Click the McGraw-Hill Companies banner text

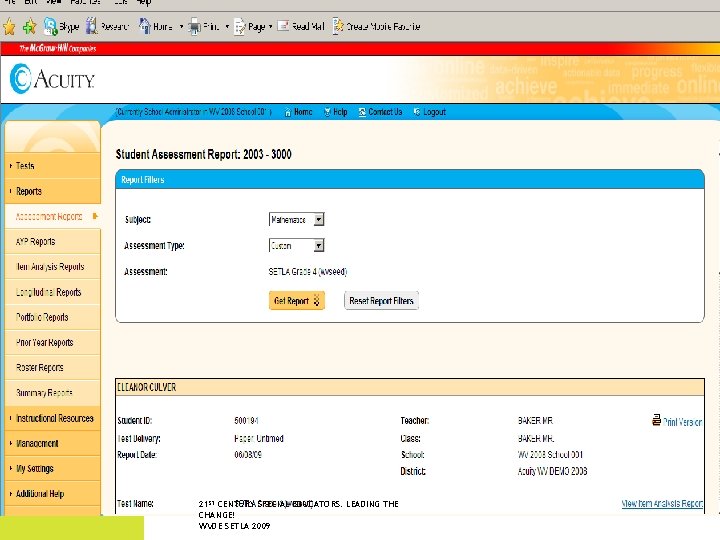tap(58, 48)
